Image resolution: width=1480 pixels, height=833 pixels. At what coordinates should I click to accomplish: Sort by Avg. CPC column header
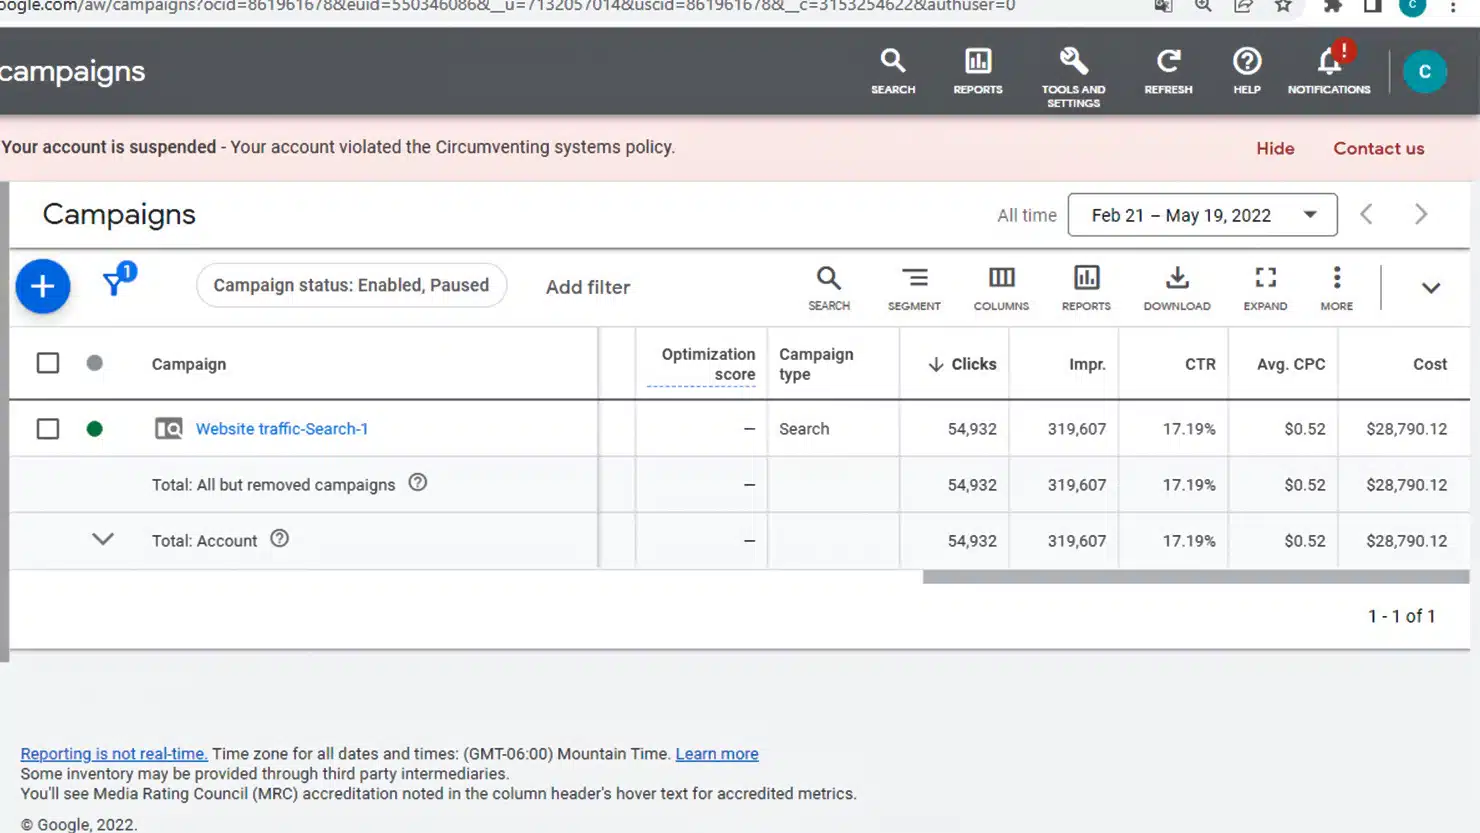(1291, 364)
